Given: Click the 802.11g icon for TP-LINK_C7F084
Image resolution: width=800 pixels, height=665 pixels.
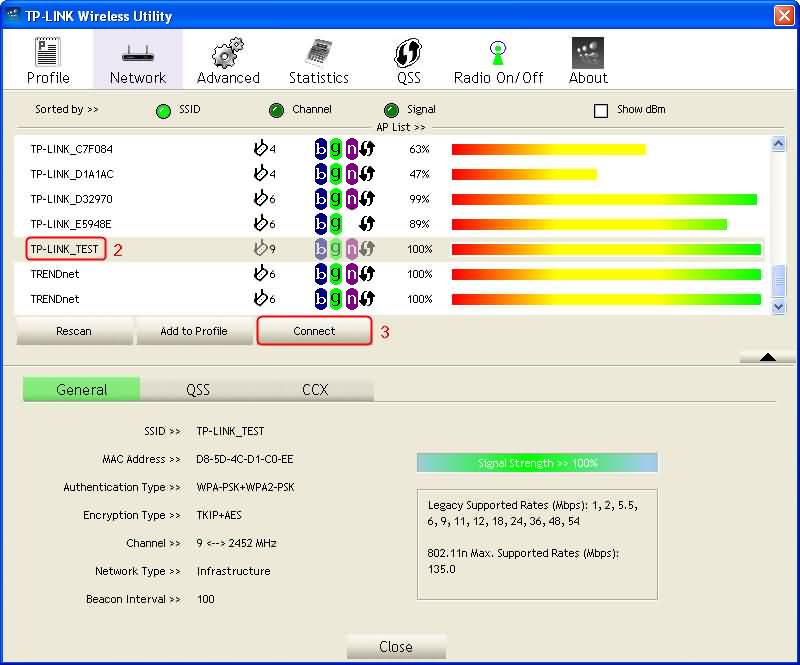Looking at the screenshot, I should 335,149.
